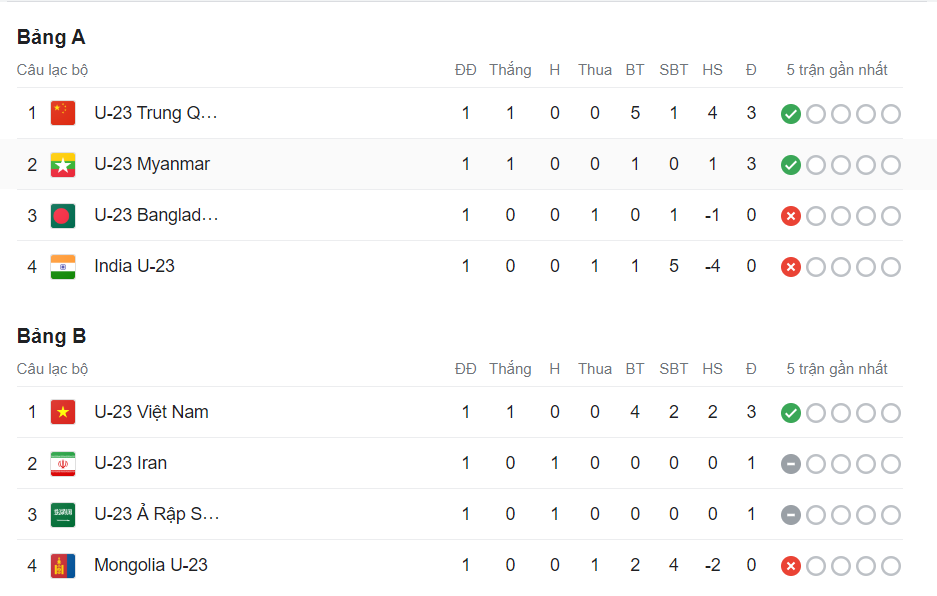This screenshot has width=937, height=596.
Task: Click U-23 Ả Rập Saudi team name
Action: tap(156, 514)
